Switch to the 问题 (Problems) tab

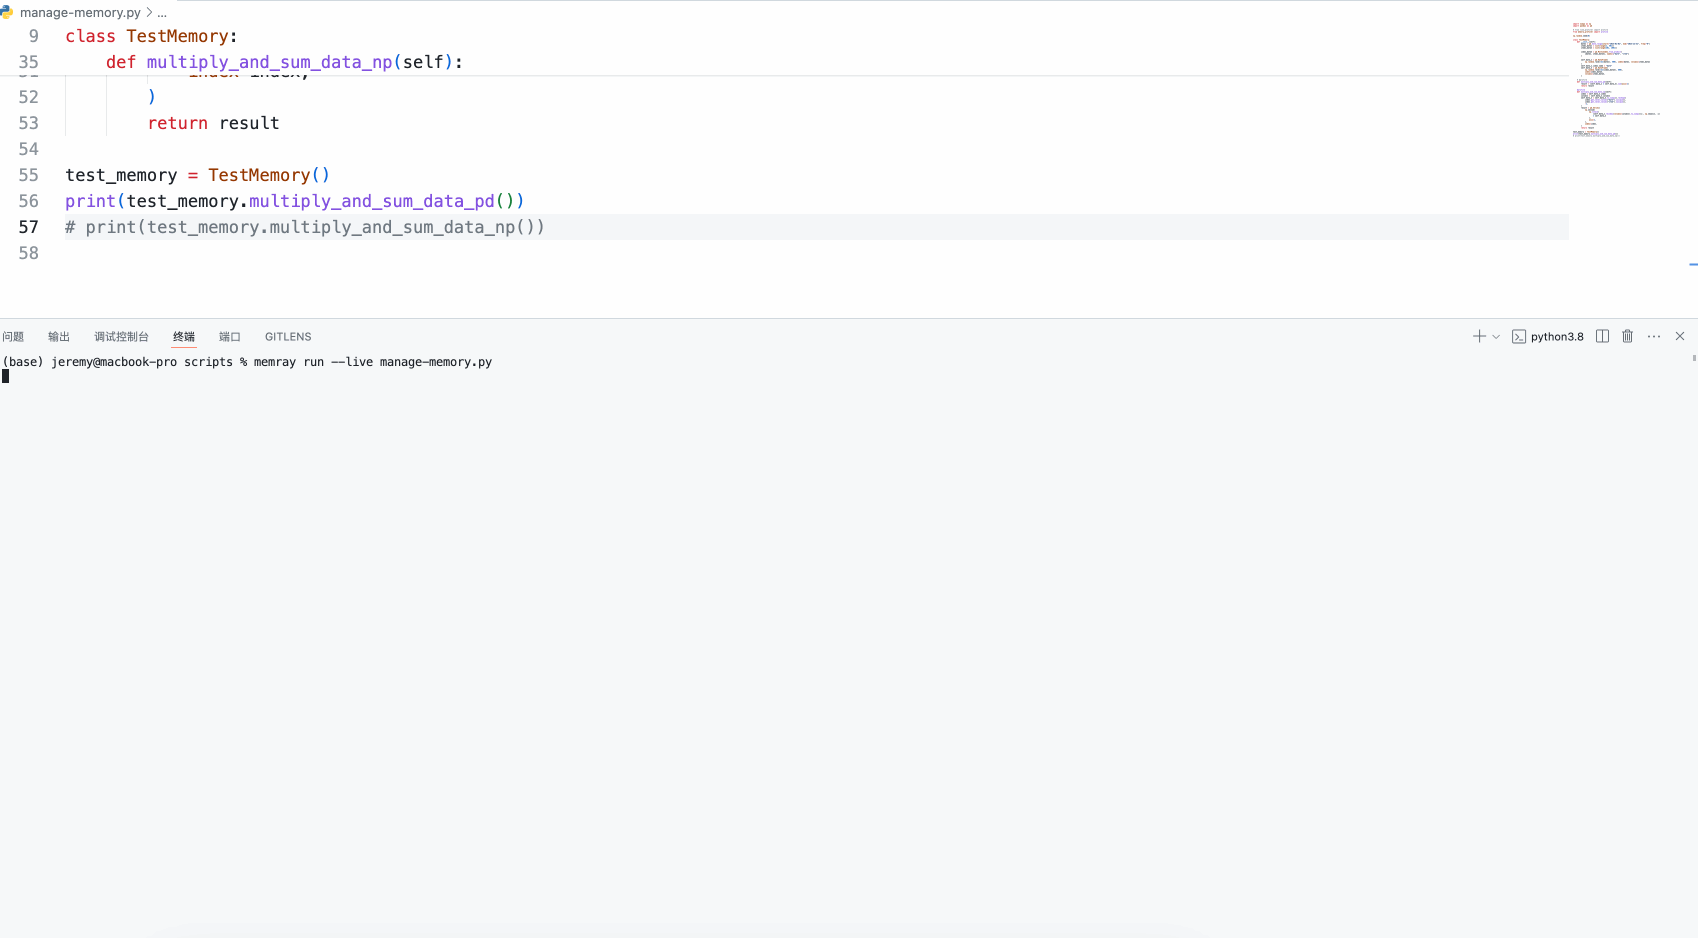click(x=13, y=337)
